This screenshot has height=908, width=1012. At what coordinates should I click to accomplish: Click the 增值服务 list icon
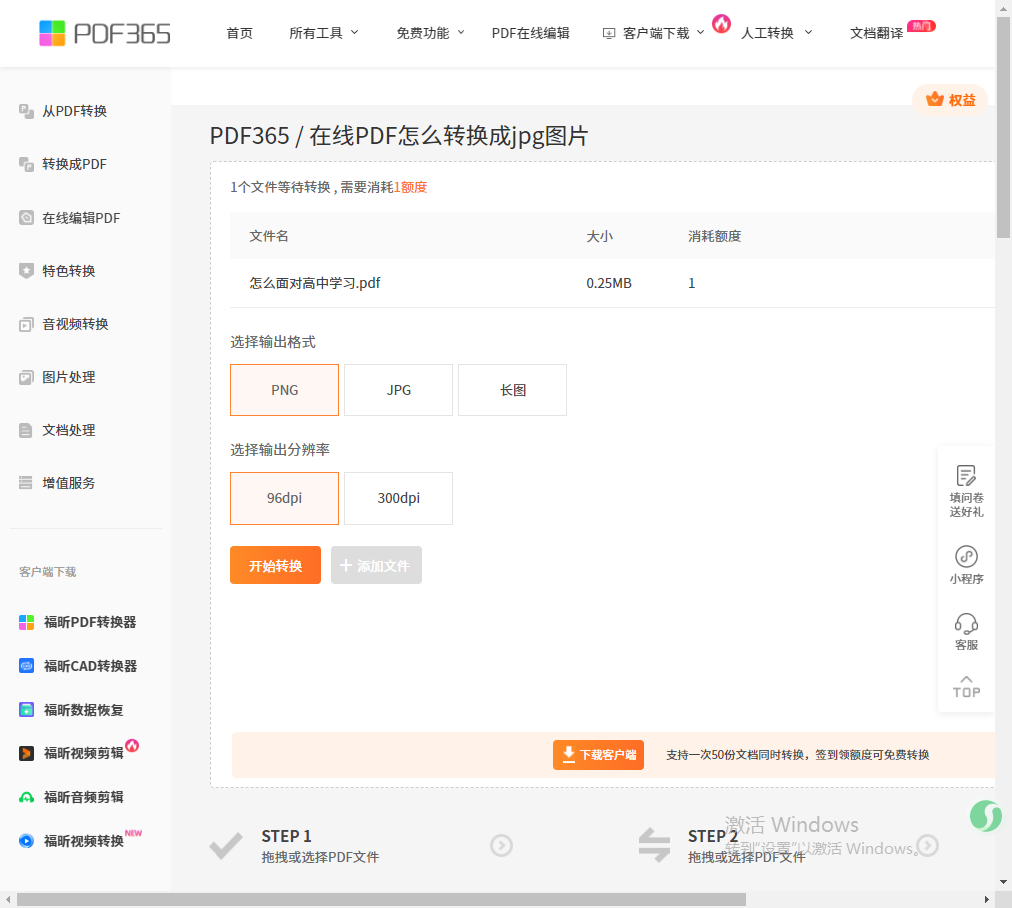(26, 483)
